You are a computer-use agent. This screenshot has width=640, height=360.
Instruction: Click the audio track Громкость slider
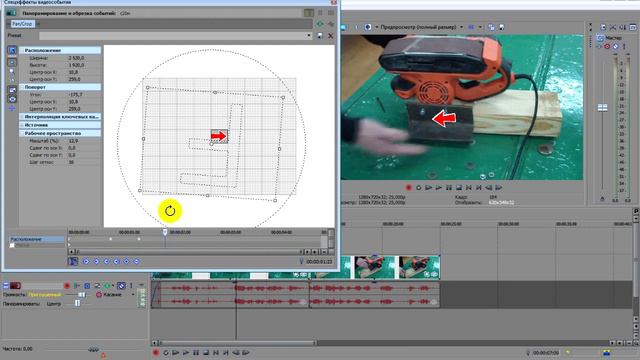click(82, 295)
